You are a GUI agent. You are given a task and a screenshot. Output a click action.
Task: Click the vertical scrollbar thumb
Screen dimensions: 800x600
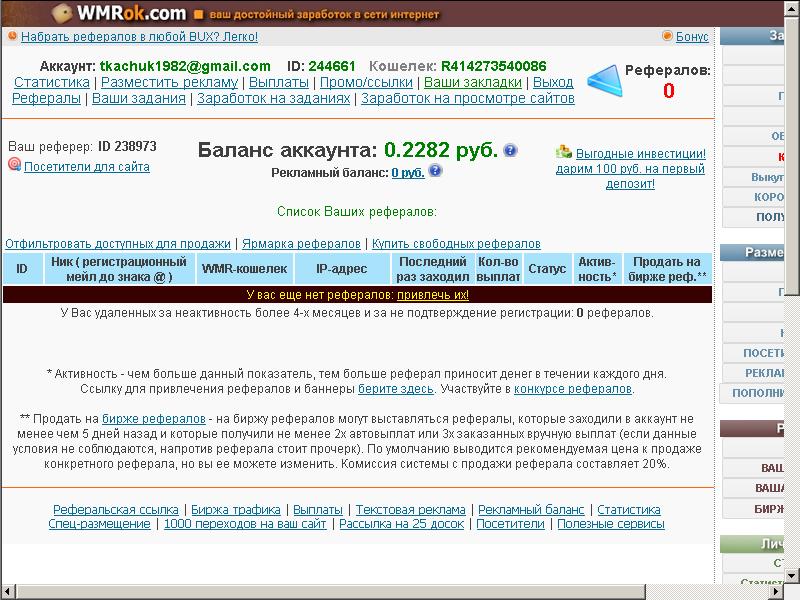tap(792, 155)
